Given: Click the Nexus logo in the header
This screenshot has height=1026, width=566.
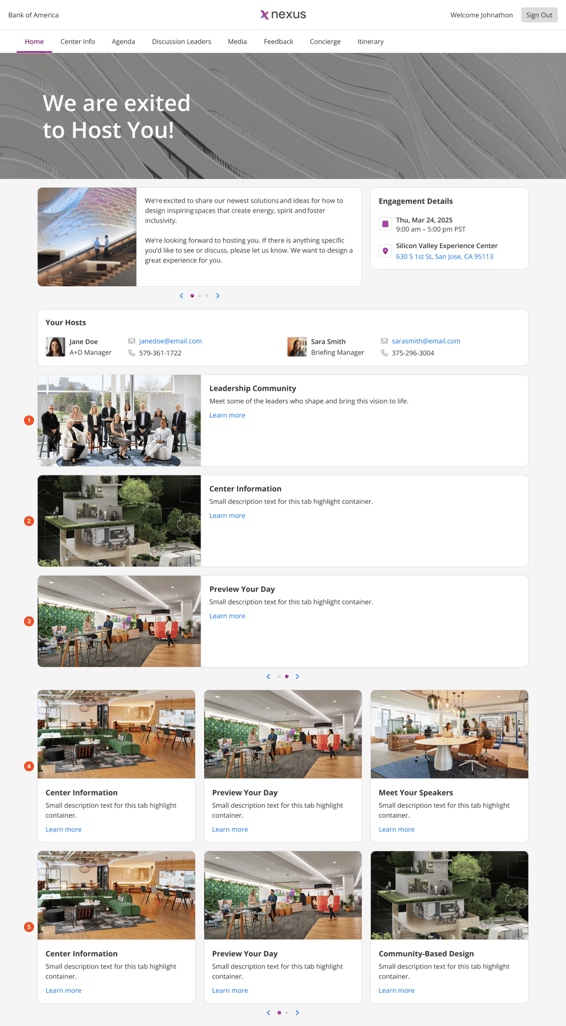Looking at the screenshot, I should (x=283, y=14).
